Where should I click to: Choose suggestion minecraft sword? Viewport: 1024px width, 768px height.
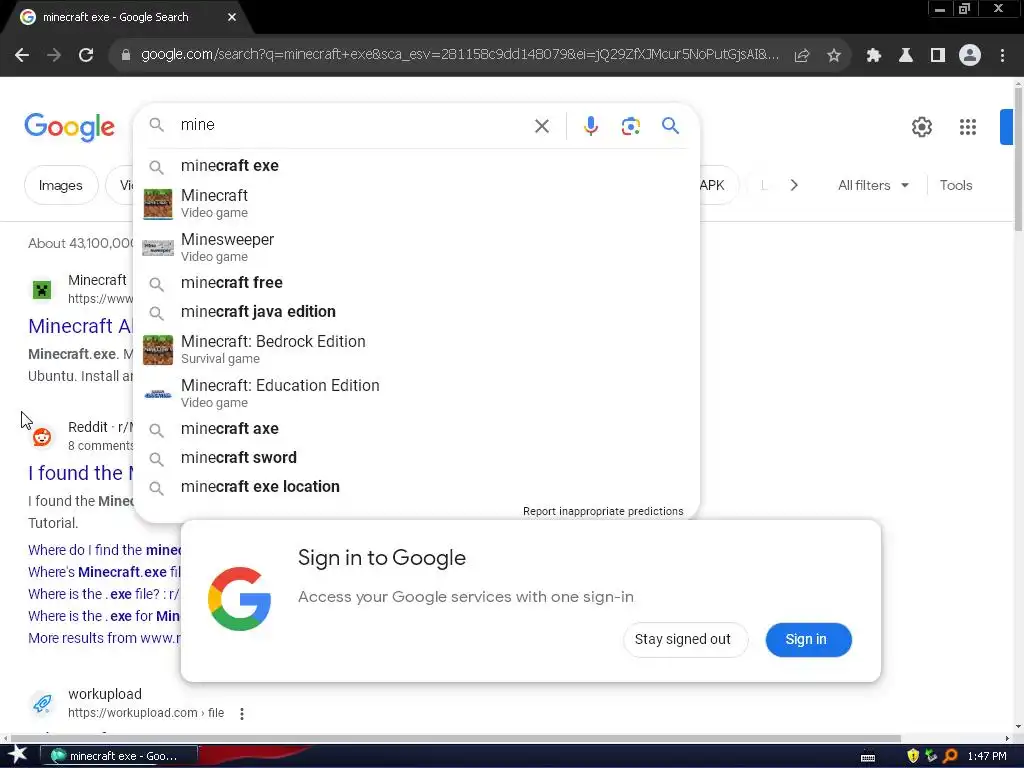(416, 458)
